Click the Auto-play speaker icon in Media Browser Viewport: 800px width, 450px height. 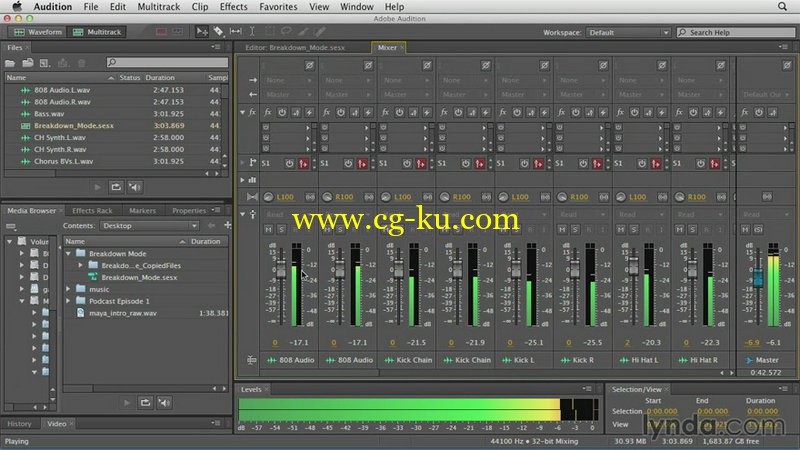click(x=164, y=403)
